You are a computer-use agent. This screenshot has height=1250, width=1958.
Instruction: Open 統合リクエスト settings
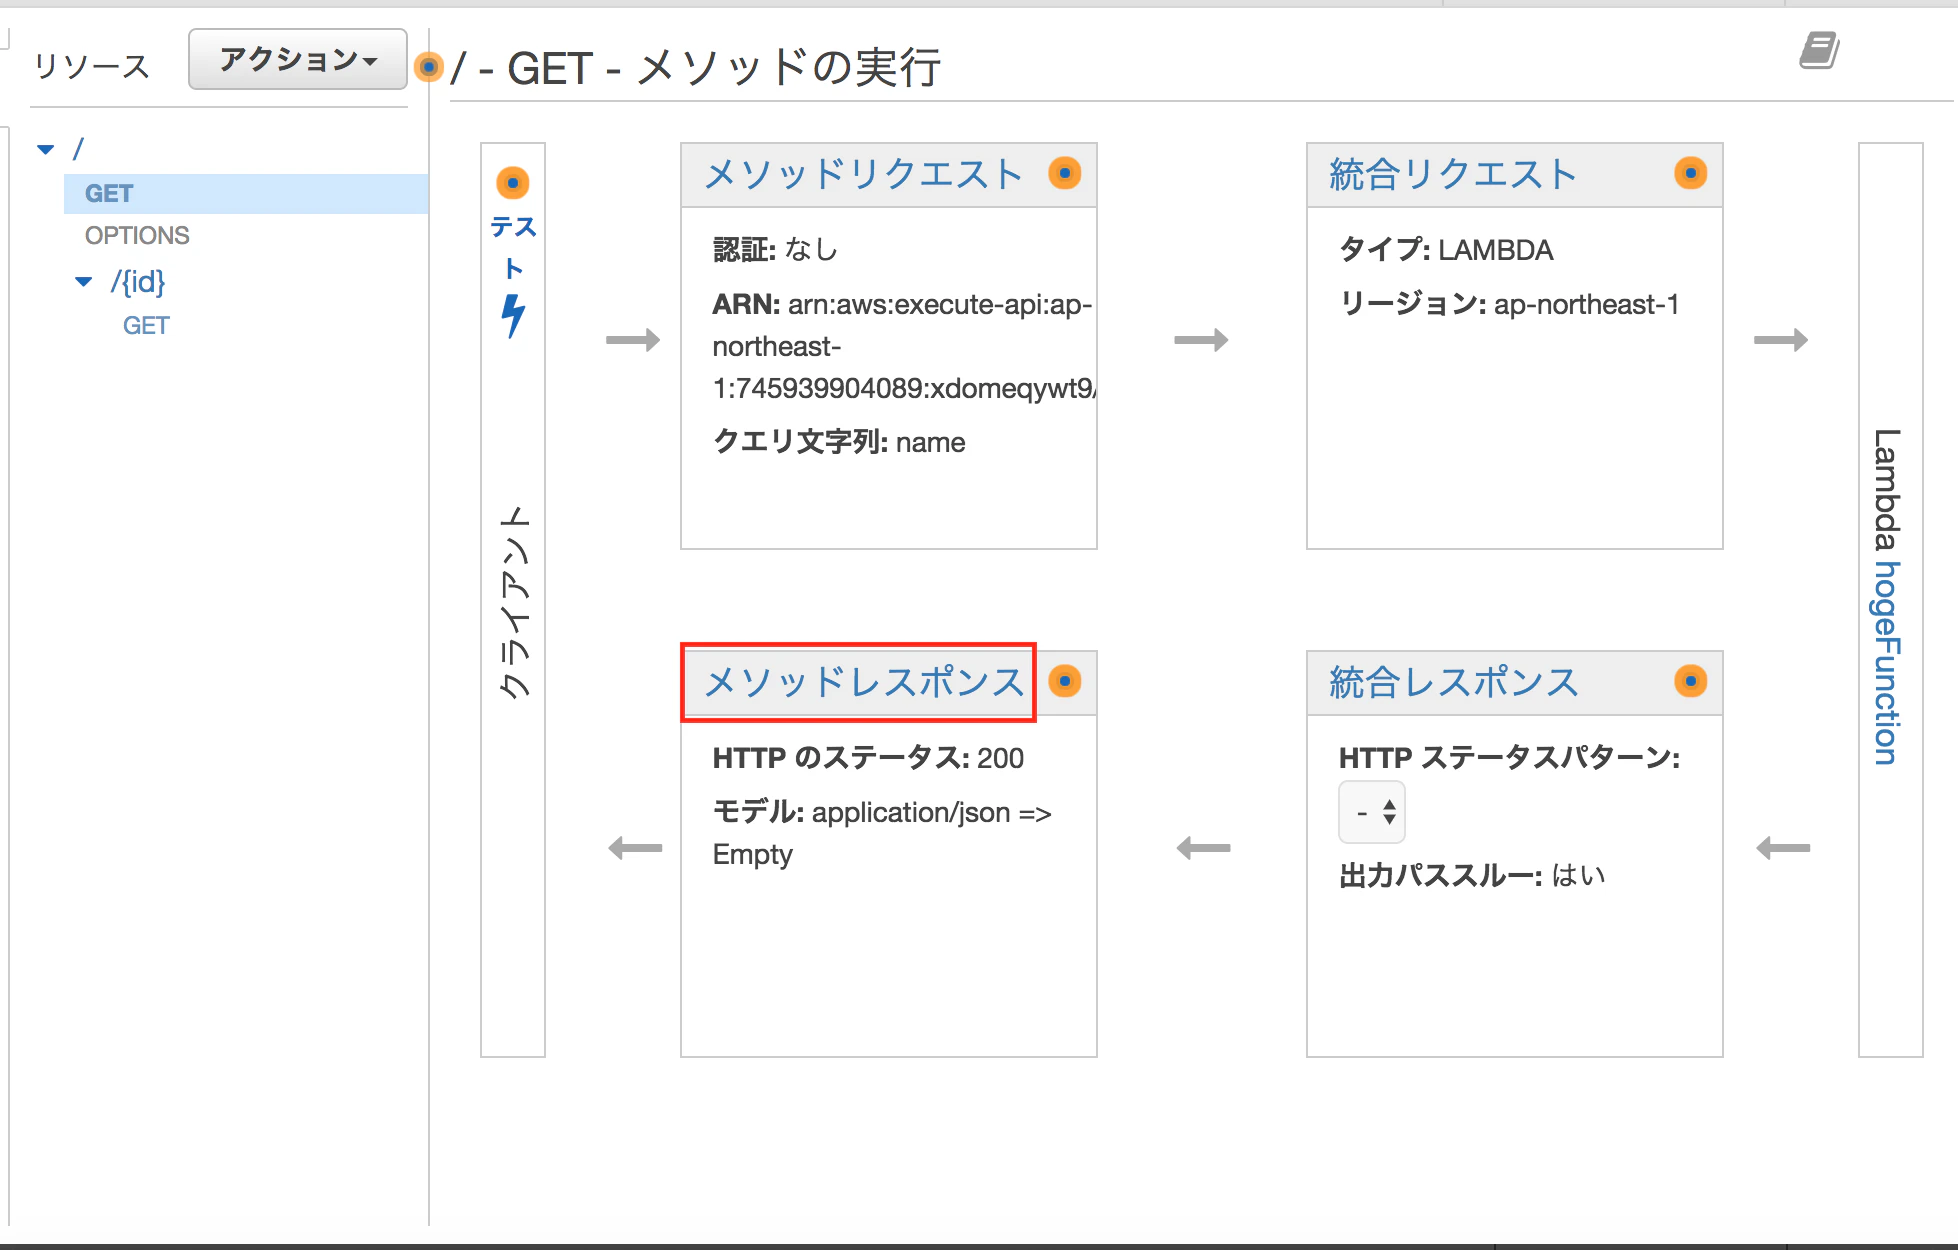tap(1454, 174)
